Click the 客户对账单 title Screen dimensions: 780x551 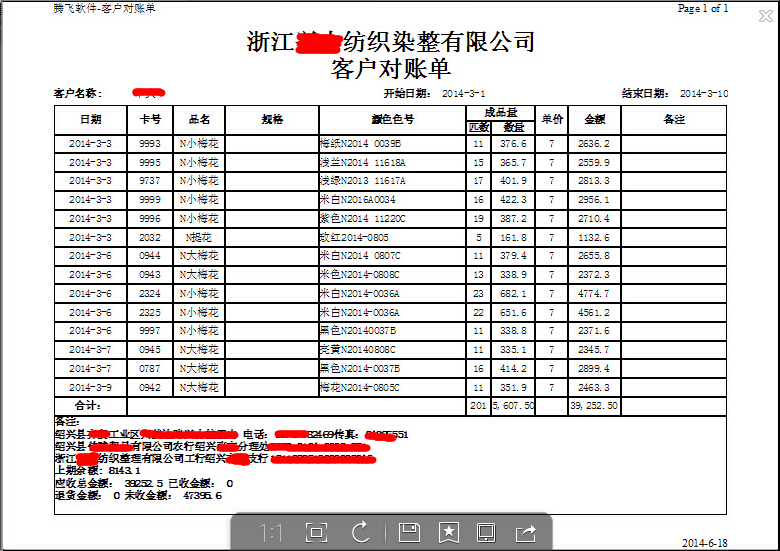coord(391,69)
